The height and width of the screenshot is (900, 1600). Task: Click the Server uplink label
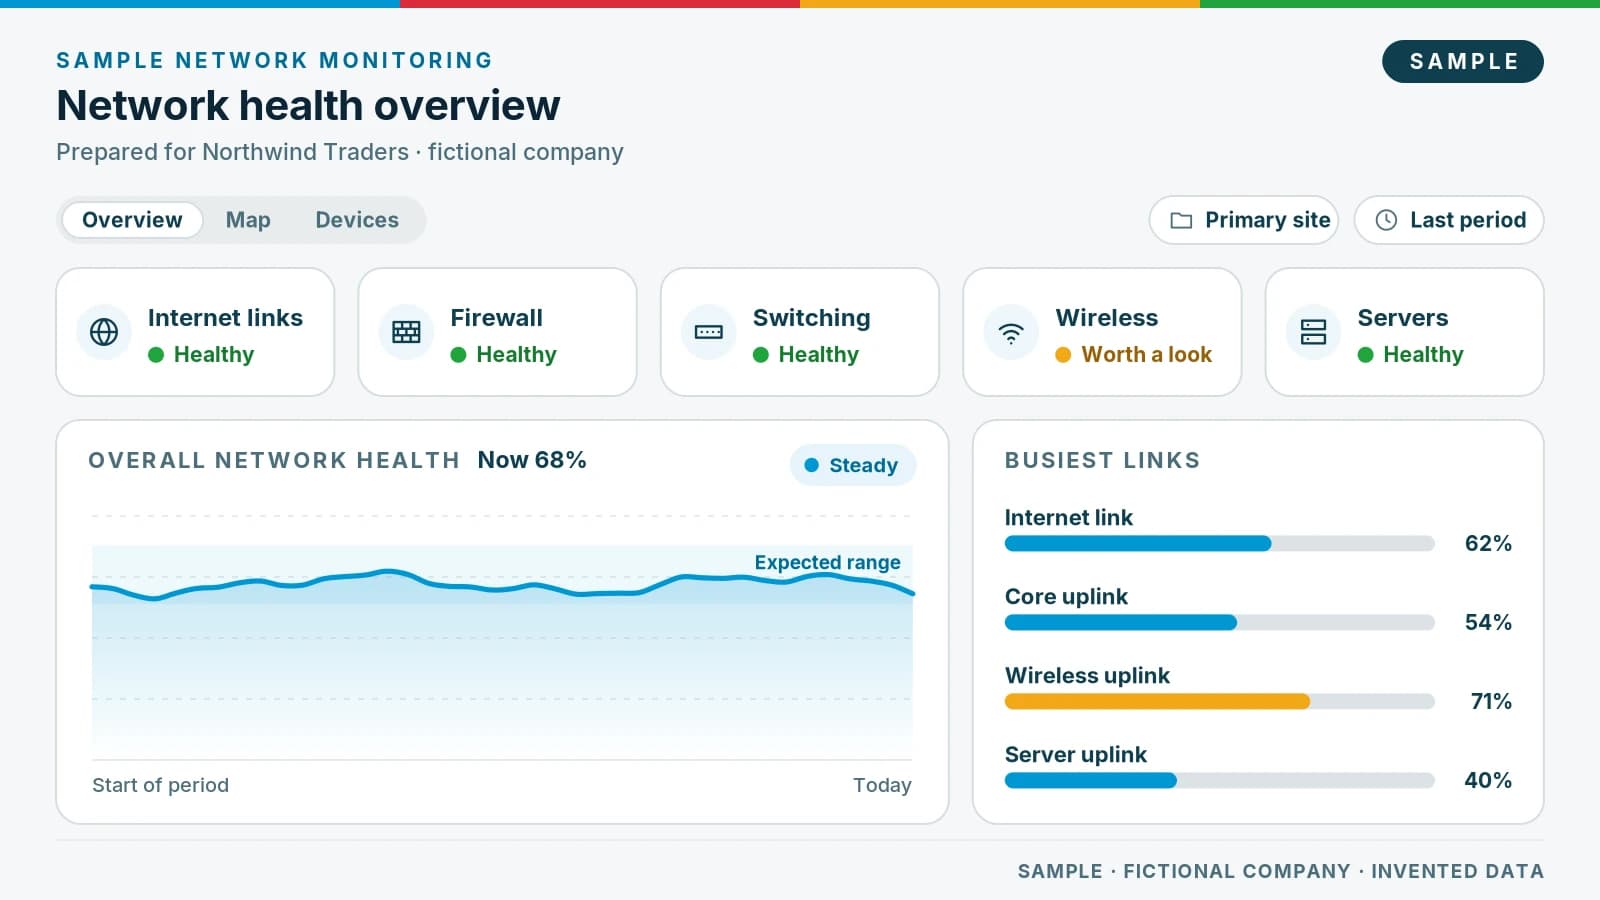coord(1075,754)
